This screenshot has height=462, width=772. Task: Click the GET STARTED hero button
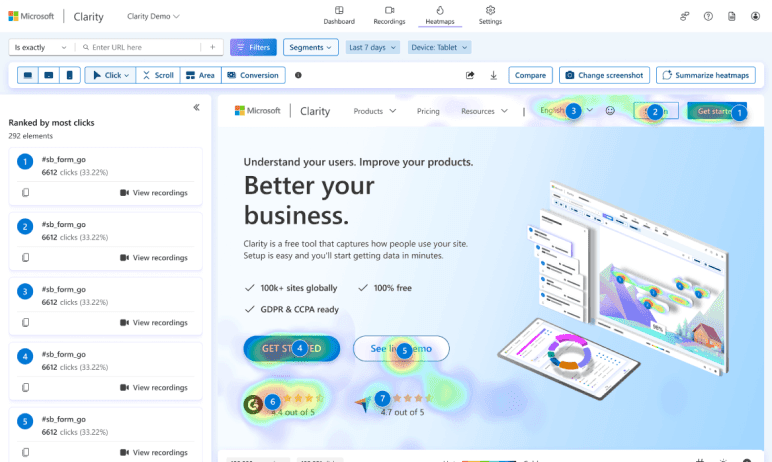[x=291, y=349]
